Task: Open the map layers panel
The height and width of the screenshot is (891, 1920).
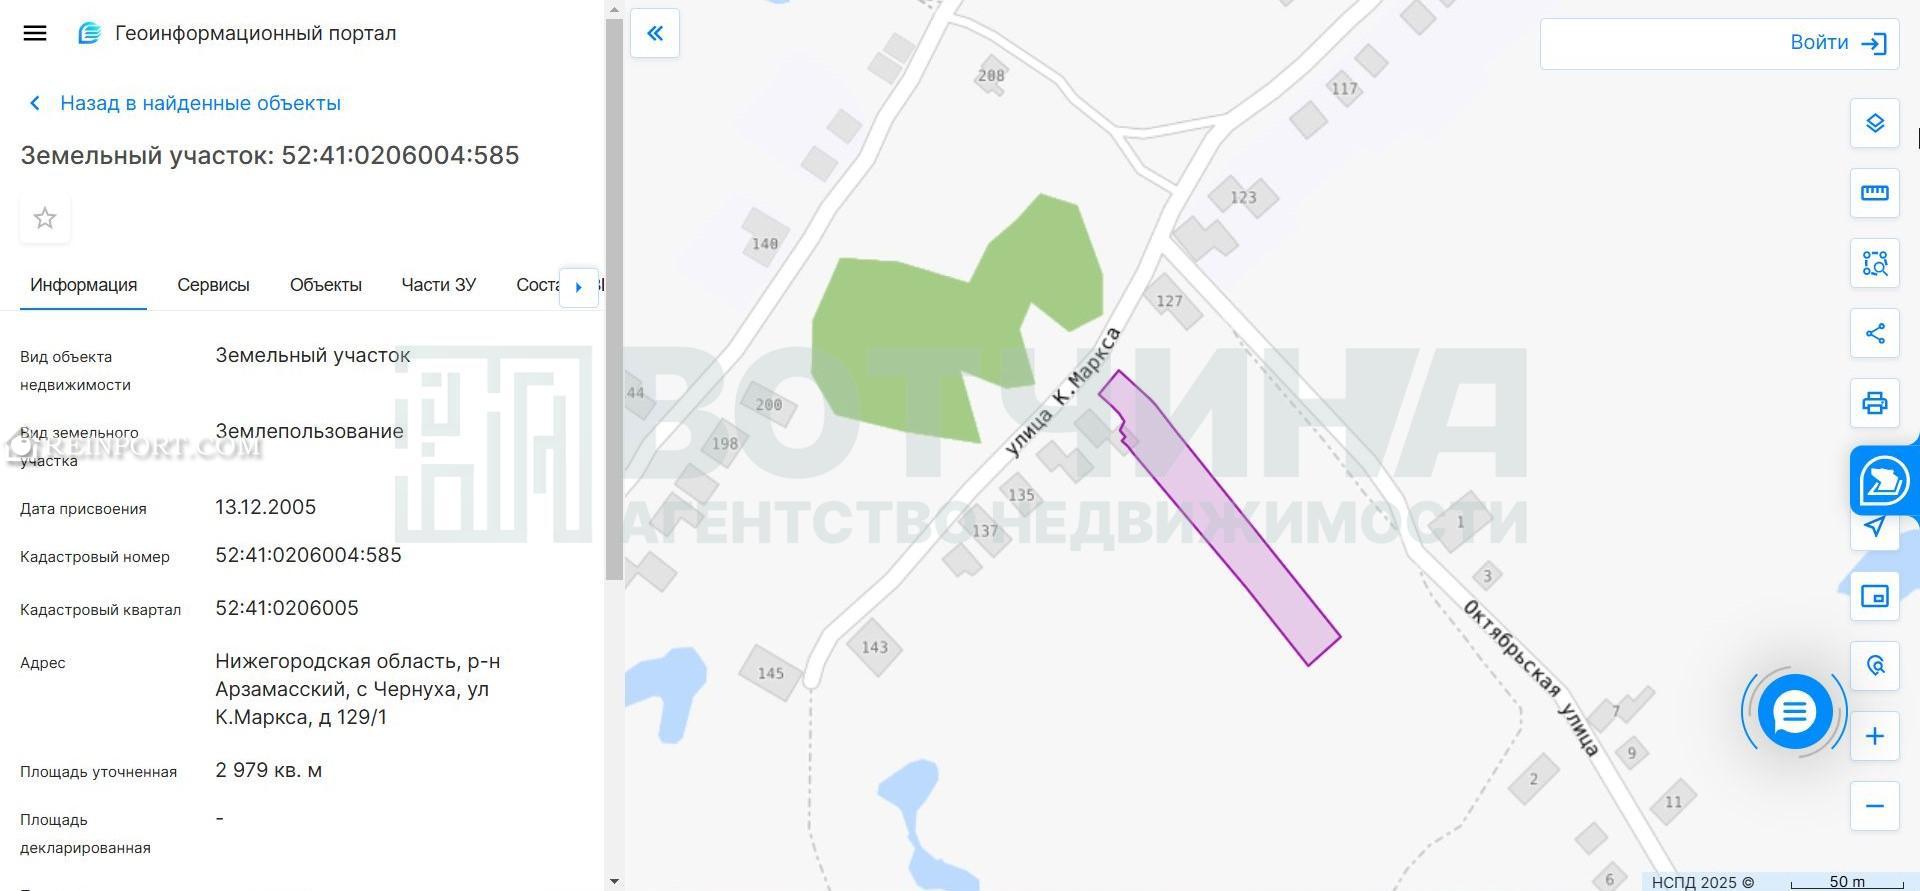Action: (x=1874, y=123)
